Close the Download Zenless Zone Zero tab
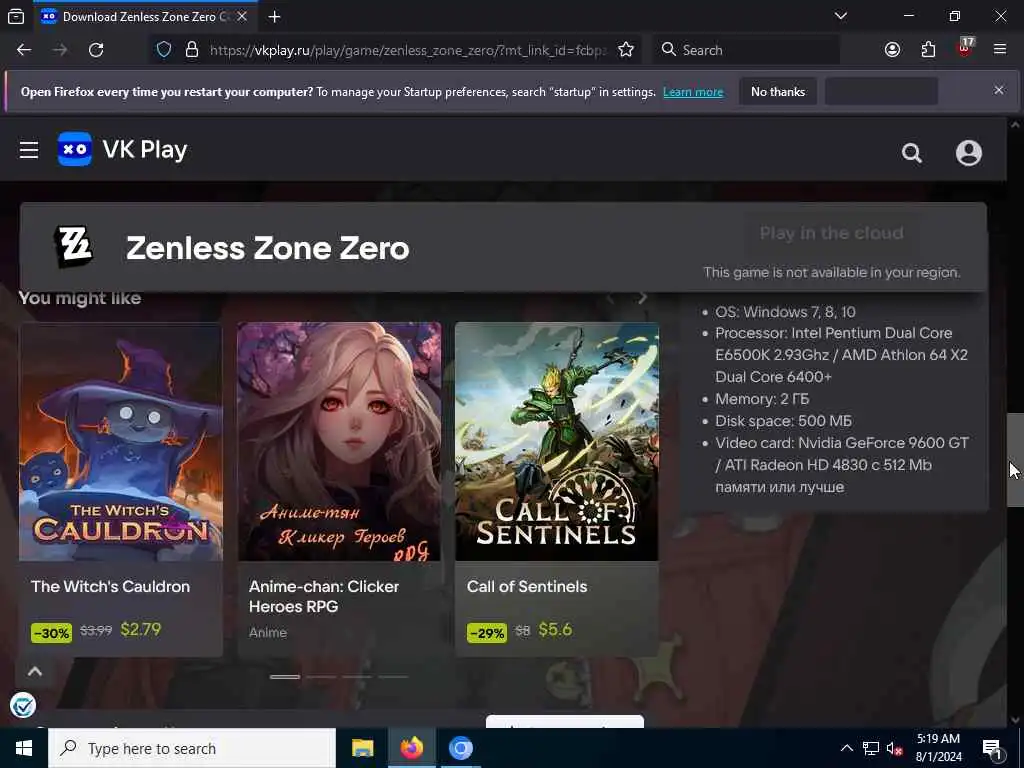The height and width of the screenshot is (768, 1024). (242, 16)
